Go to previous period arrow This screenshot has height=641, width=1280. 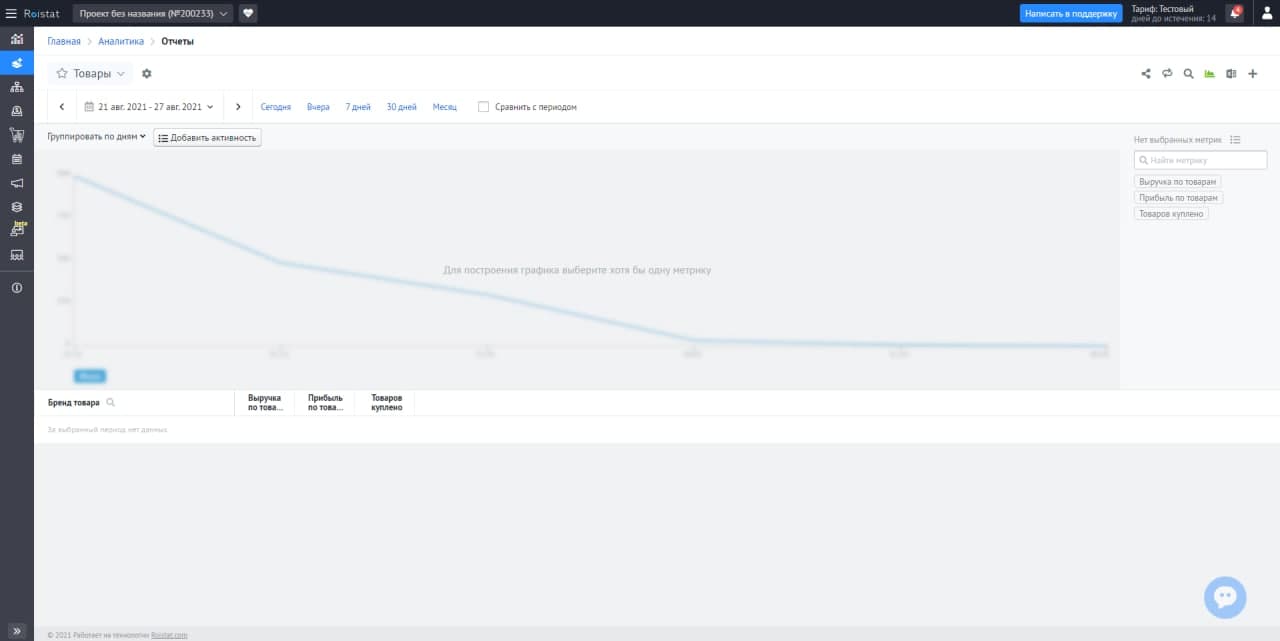coord(62,107)
